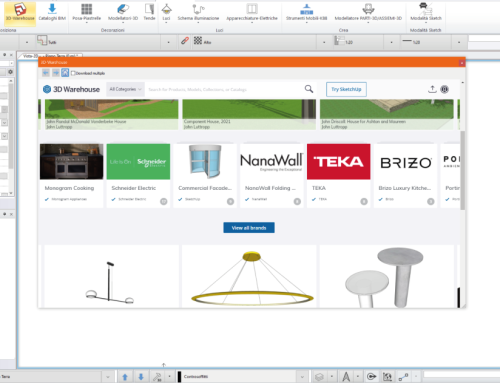
Task: Expand the hammer tool dropdown arrow
Action: coord(169,377)
